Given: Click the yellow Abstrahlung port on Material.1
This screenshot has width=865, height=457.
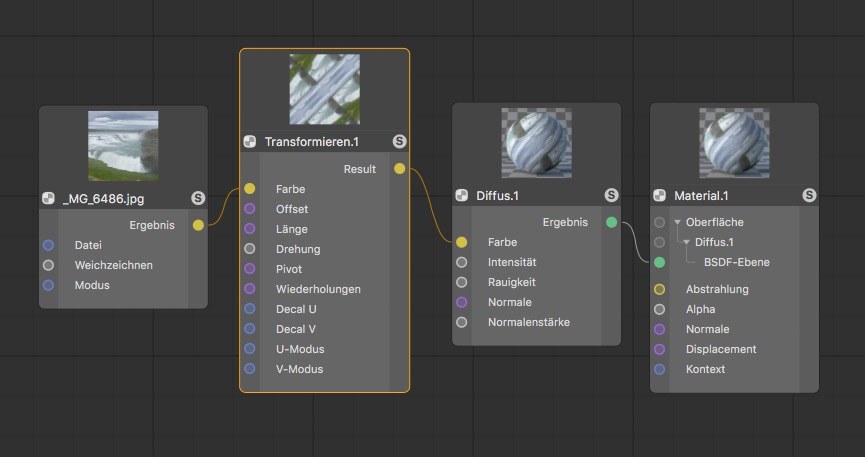Looking at the screenshot, I should click(x=659, y=289).
